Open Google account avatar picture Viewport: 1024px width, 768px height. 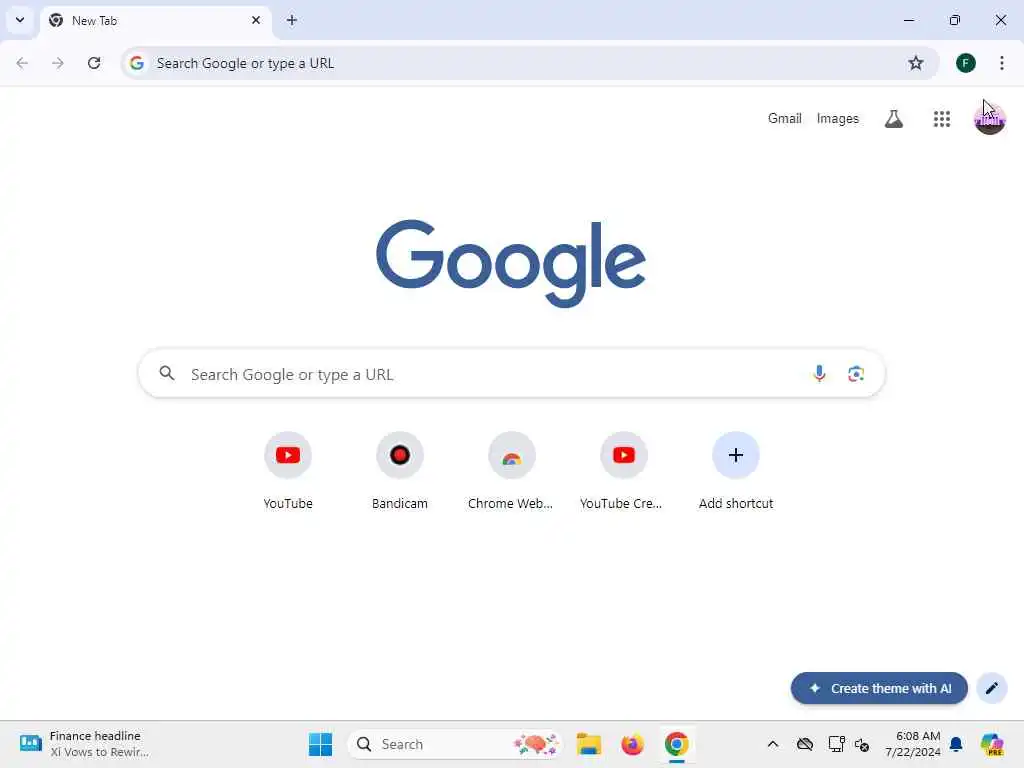point(989,119)
